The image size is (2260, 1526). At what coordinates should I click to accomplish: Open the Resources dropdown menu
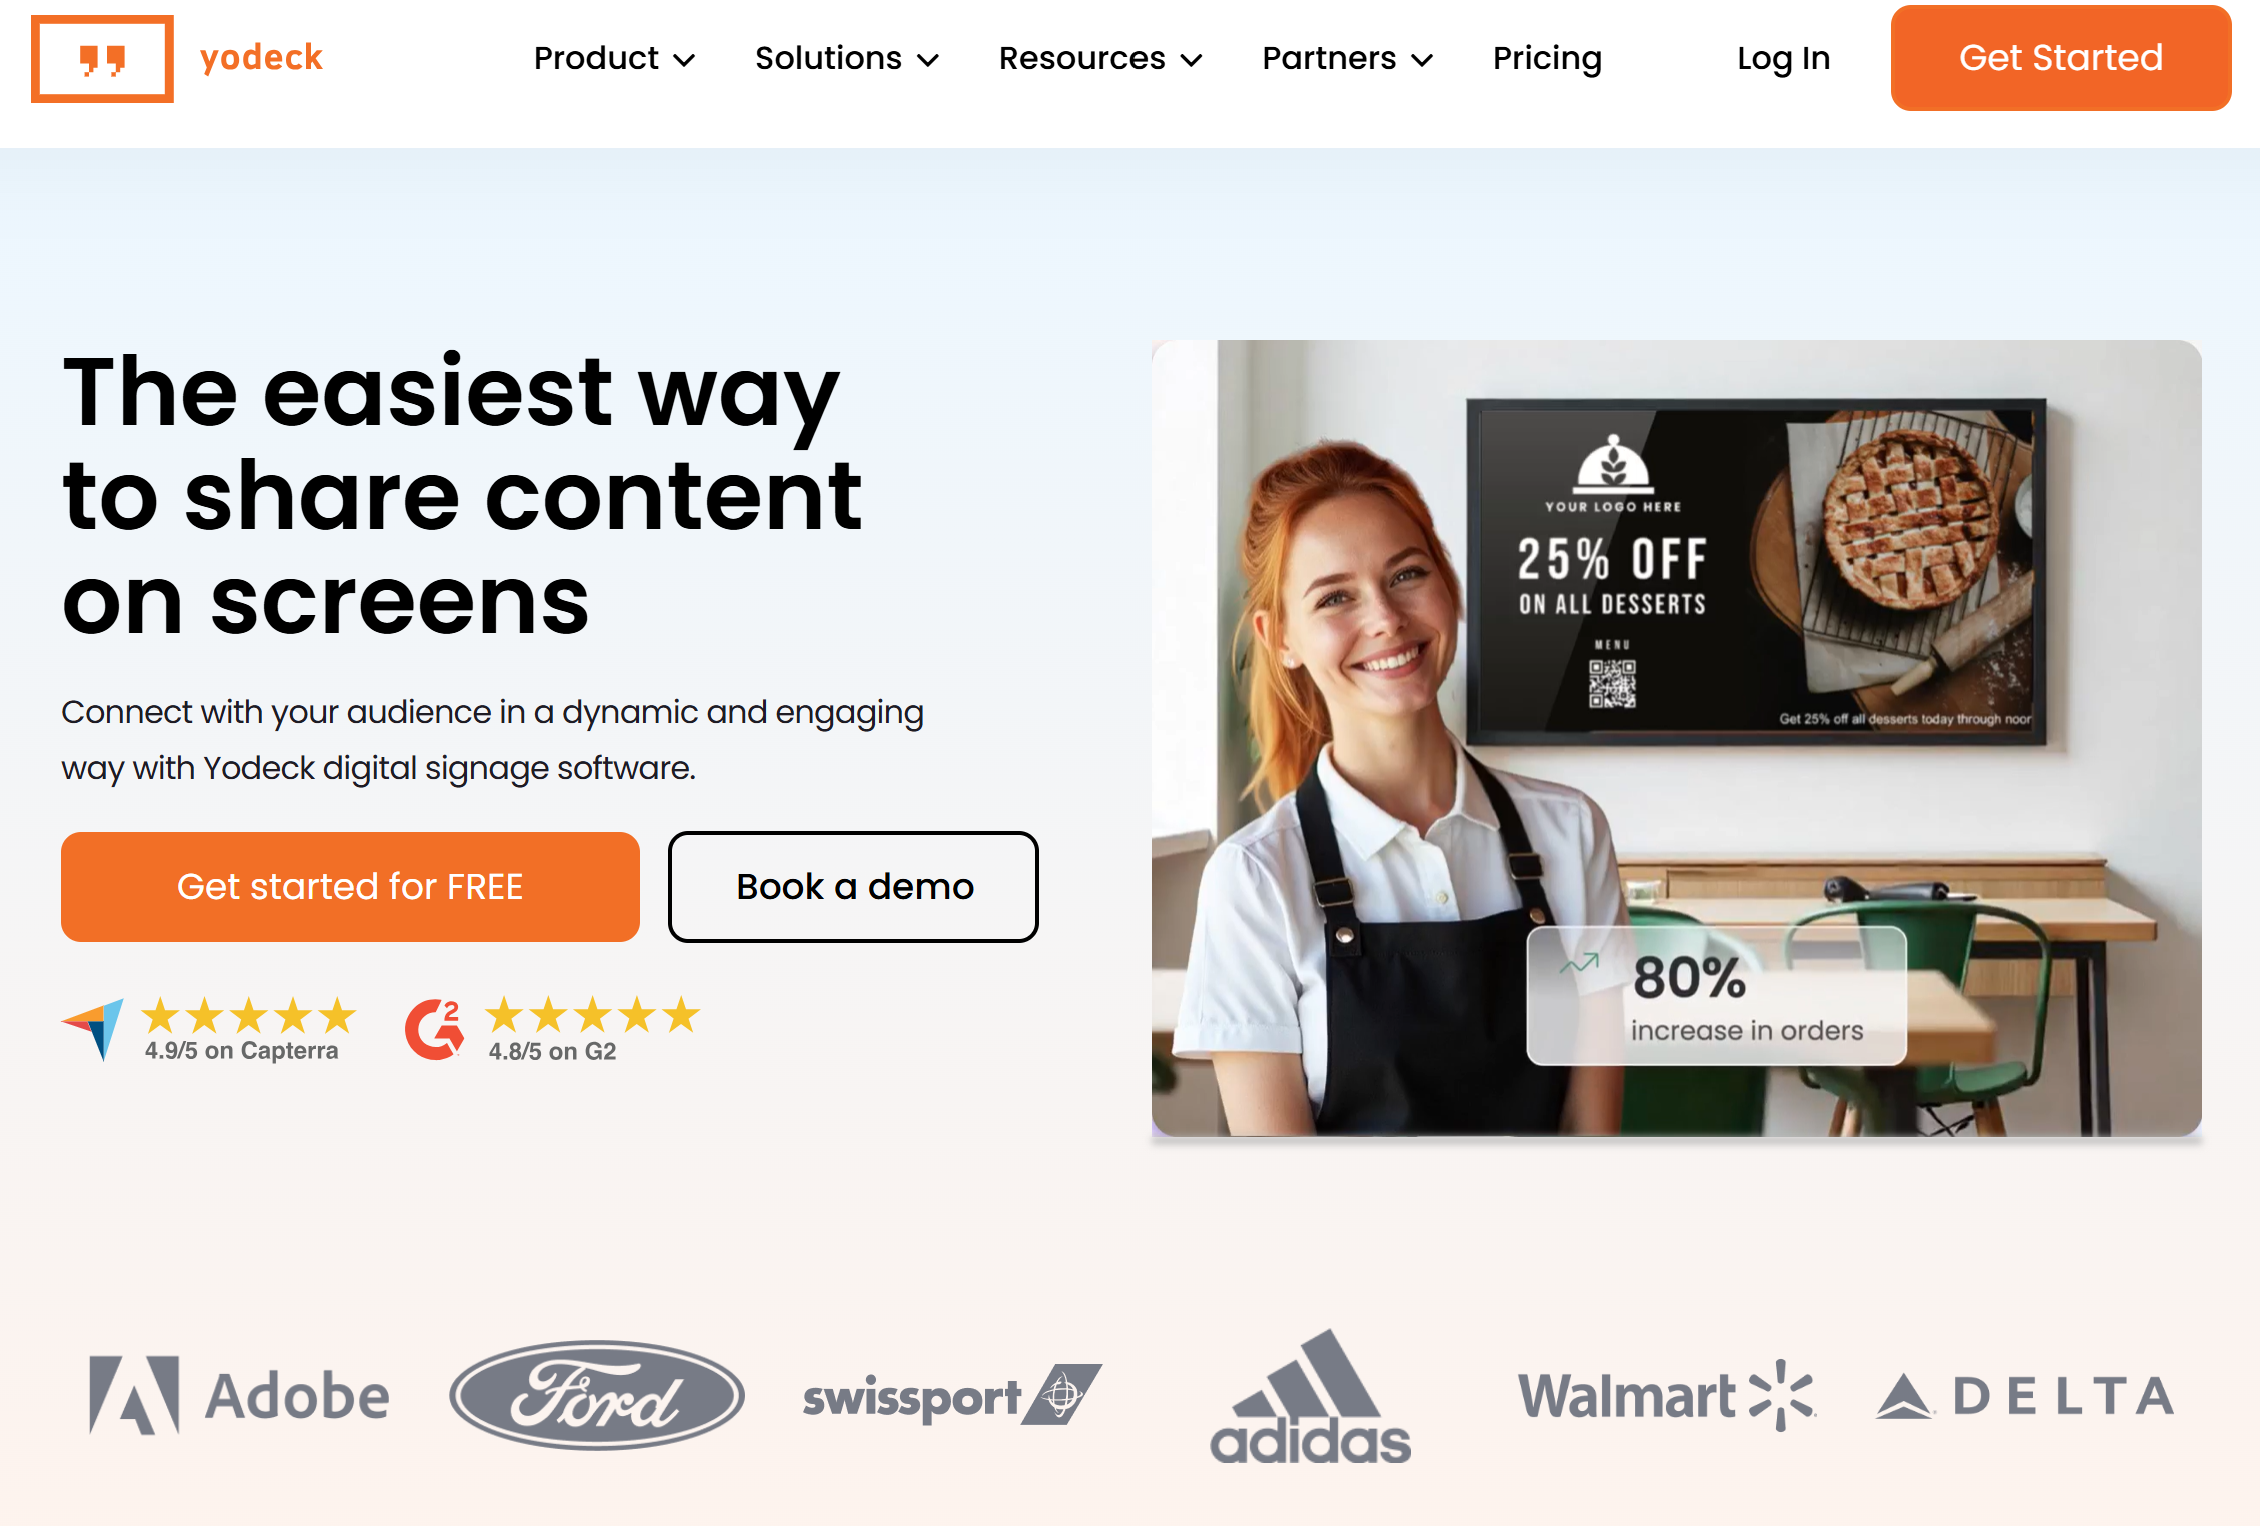point(1100,59)
